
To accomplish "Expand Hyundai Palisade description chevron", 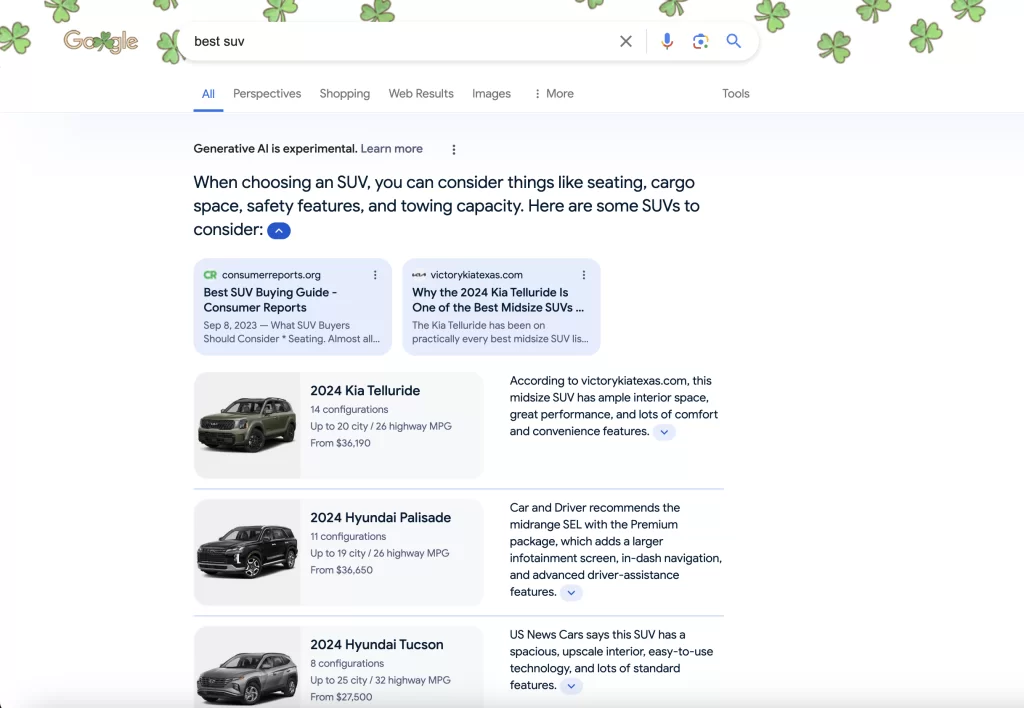I will click(571, 592).
